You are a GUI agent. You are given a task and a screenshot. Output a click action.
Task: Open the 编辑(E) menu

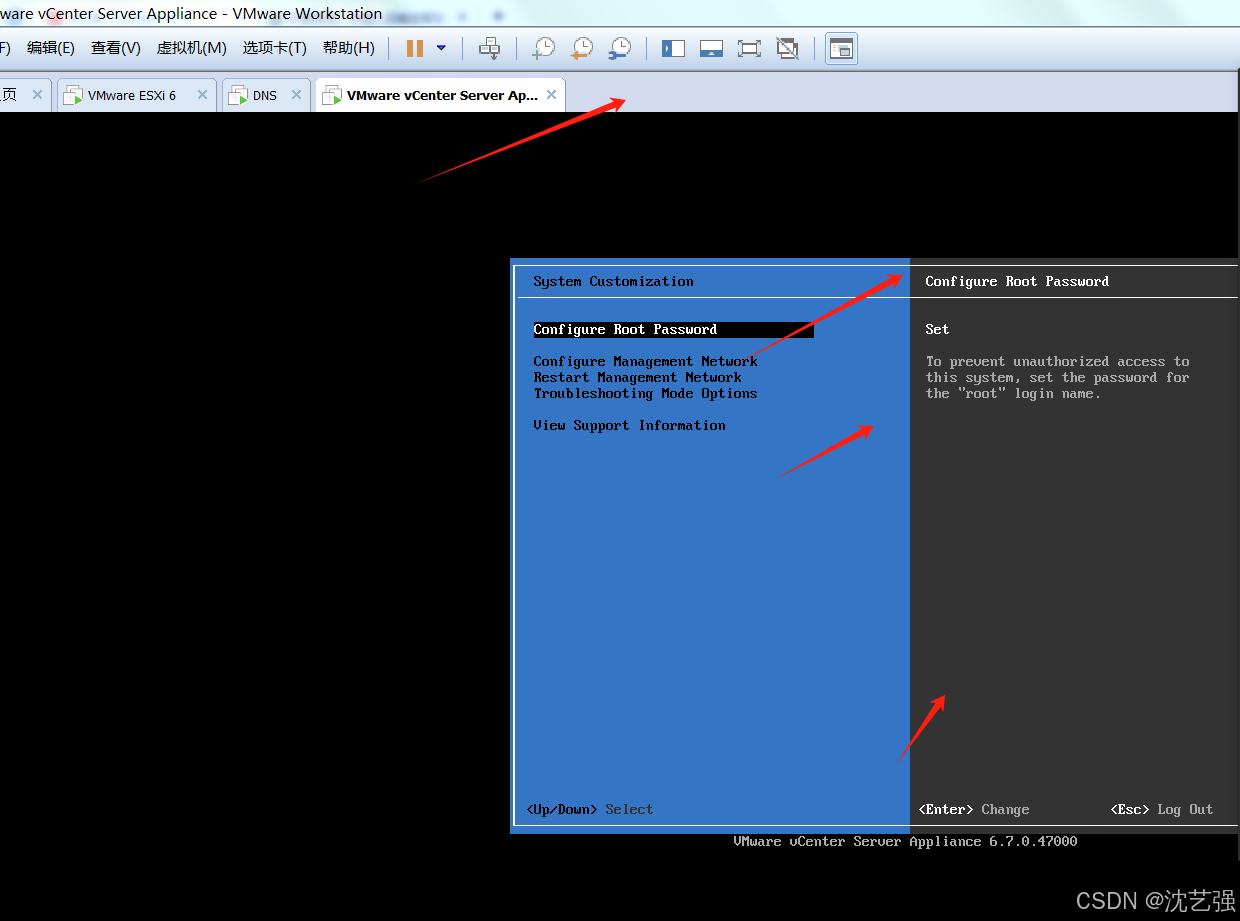click(51, 48)
